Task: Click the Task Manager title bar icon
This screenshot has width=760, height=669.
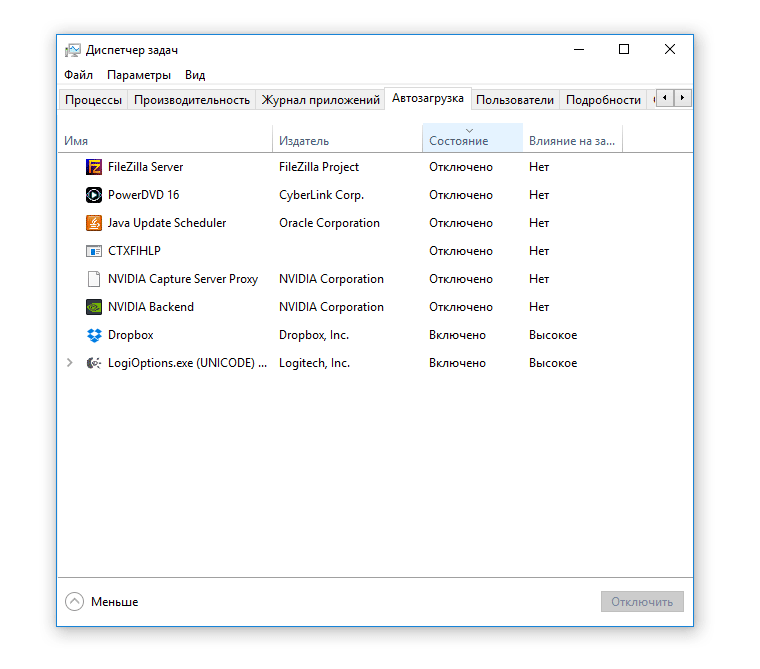Action: [73, 50]
